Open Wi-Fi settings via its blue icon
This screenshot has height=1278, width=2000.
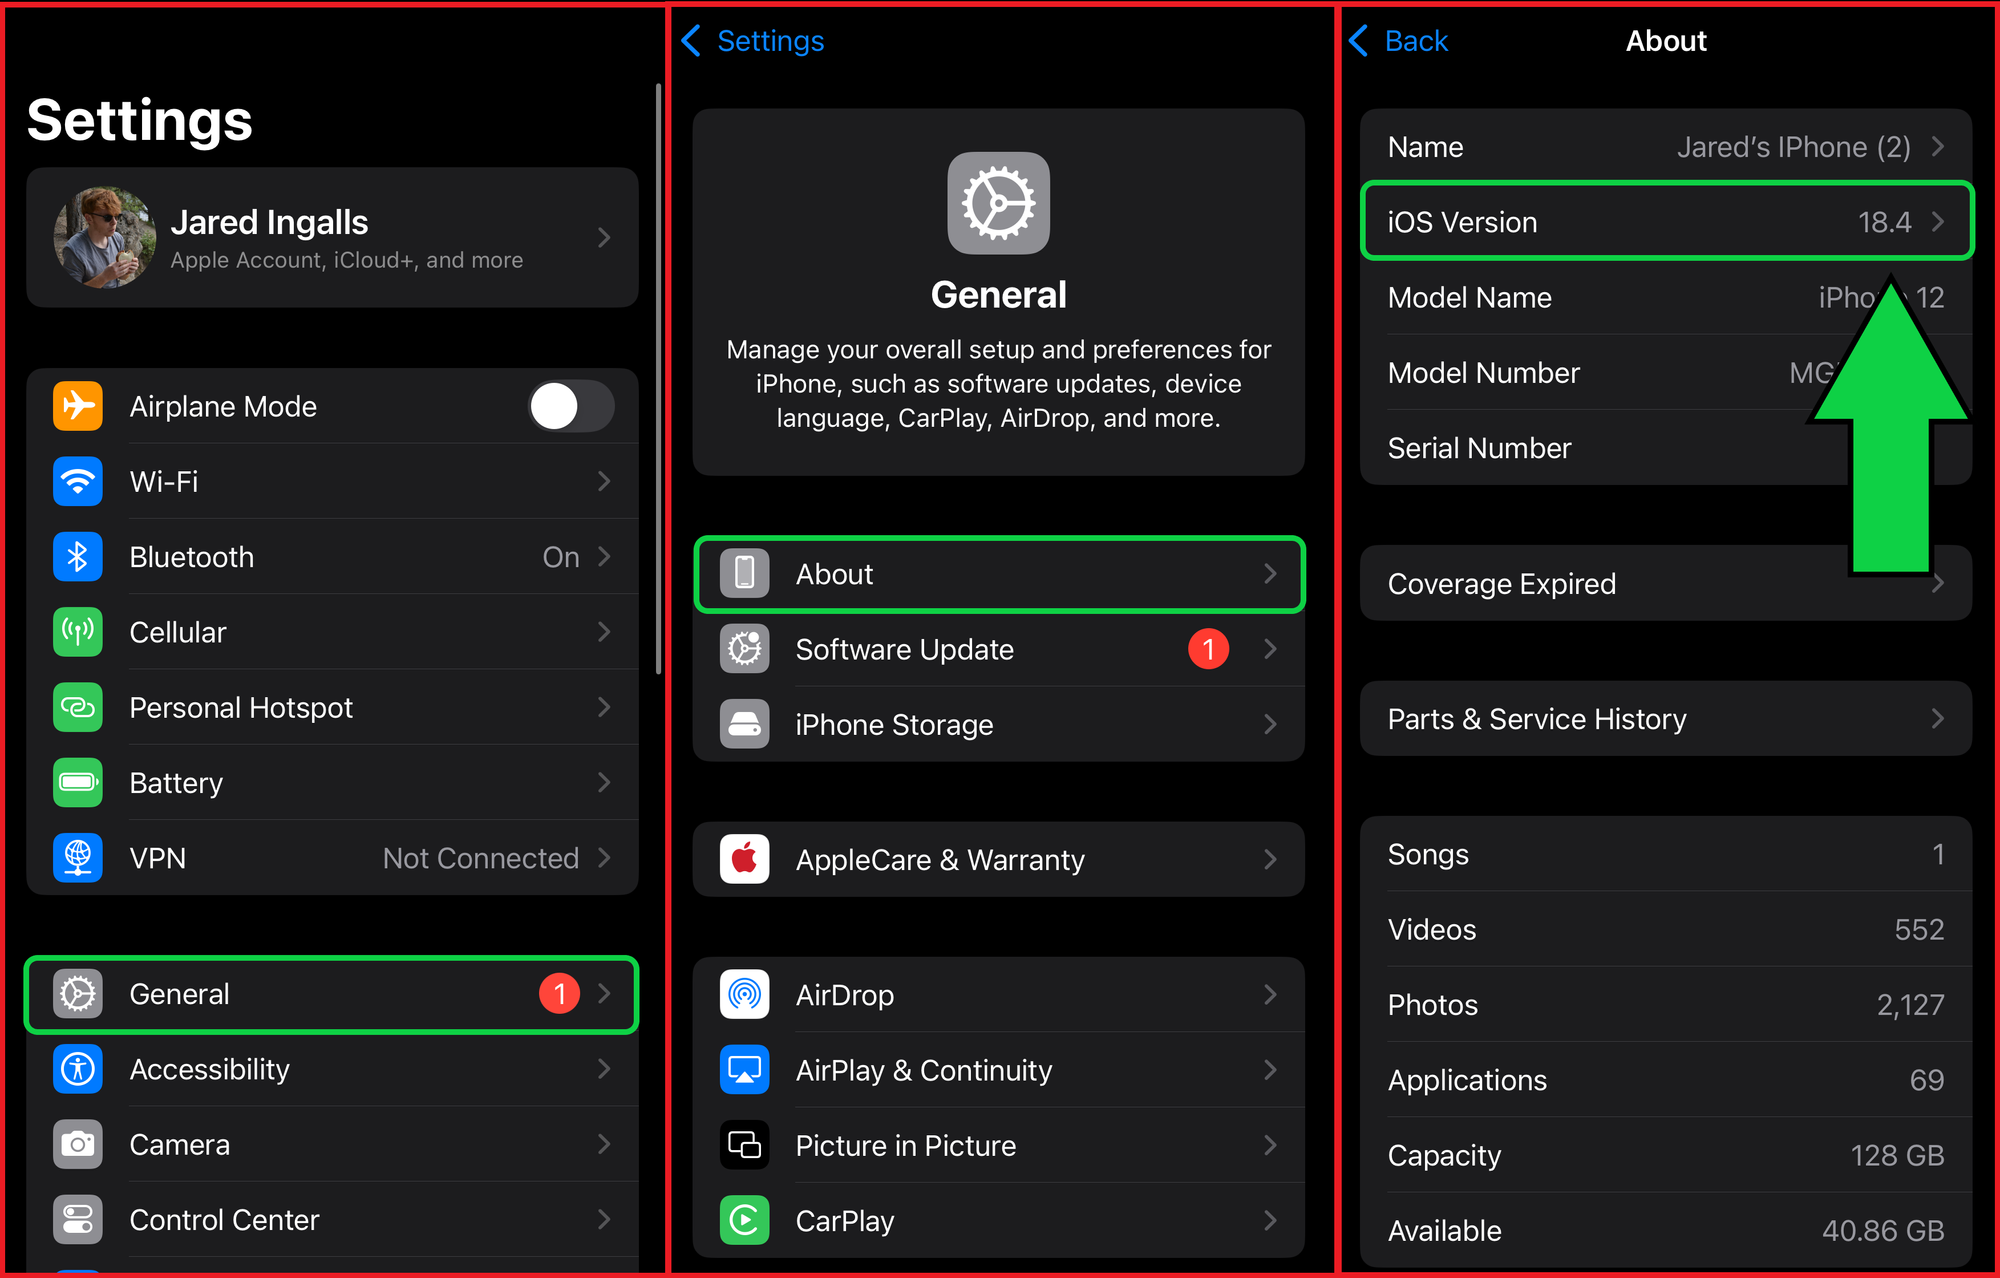[x=77, y=481]
